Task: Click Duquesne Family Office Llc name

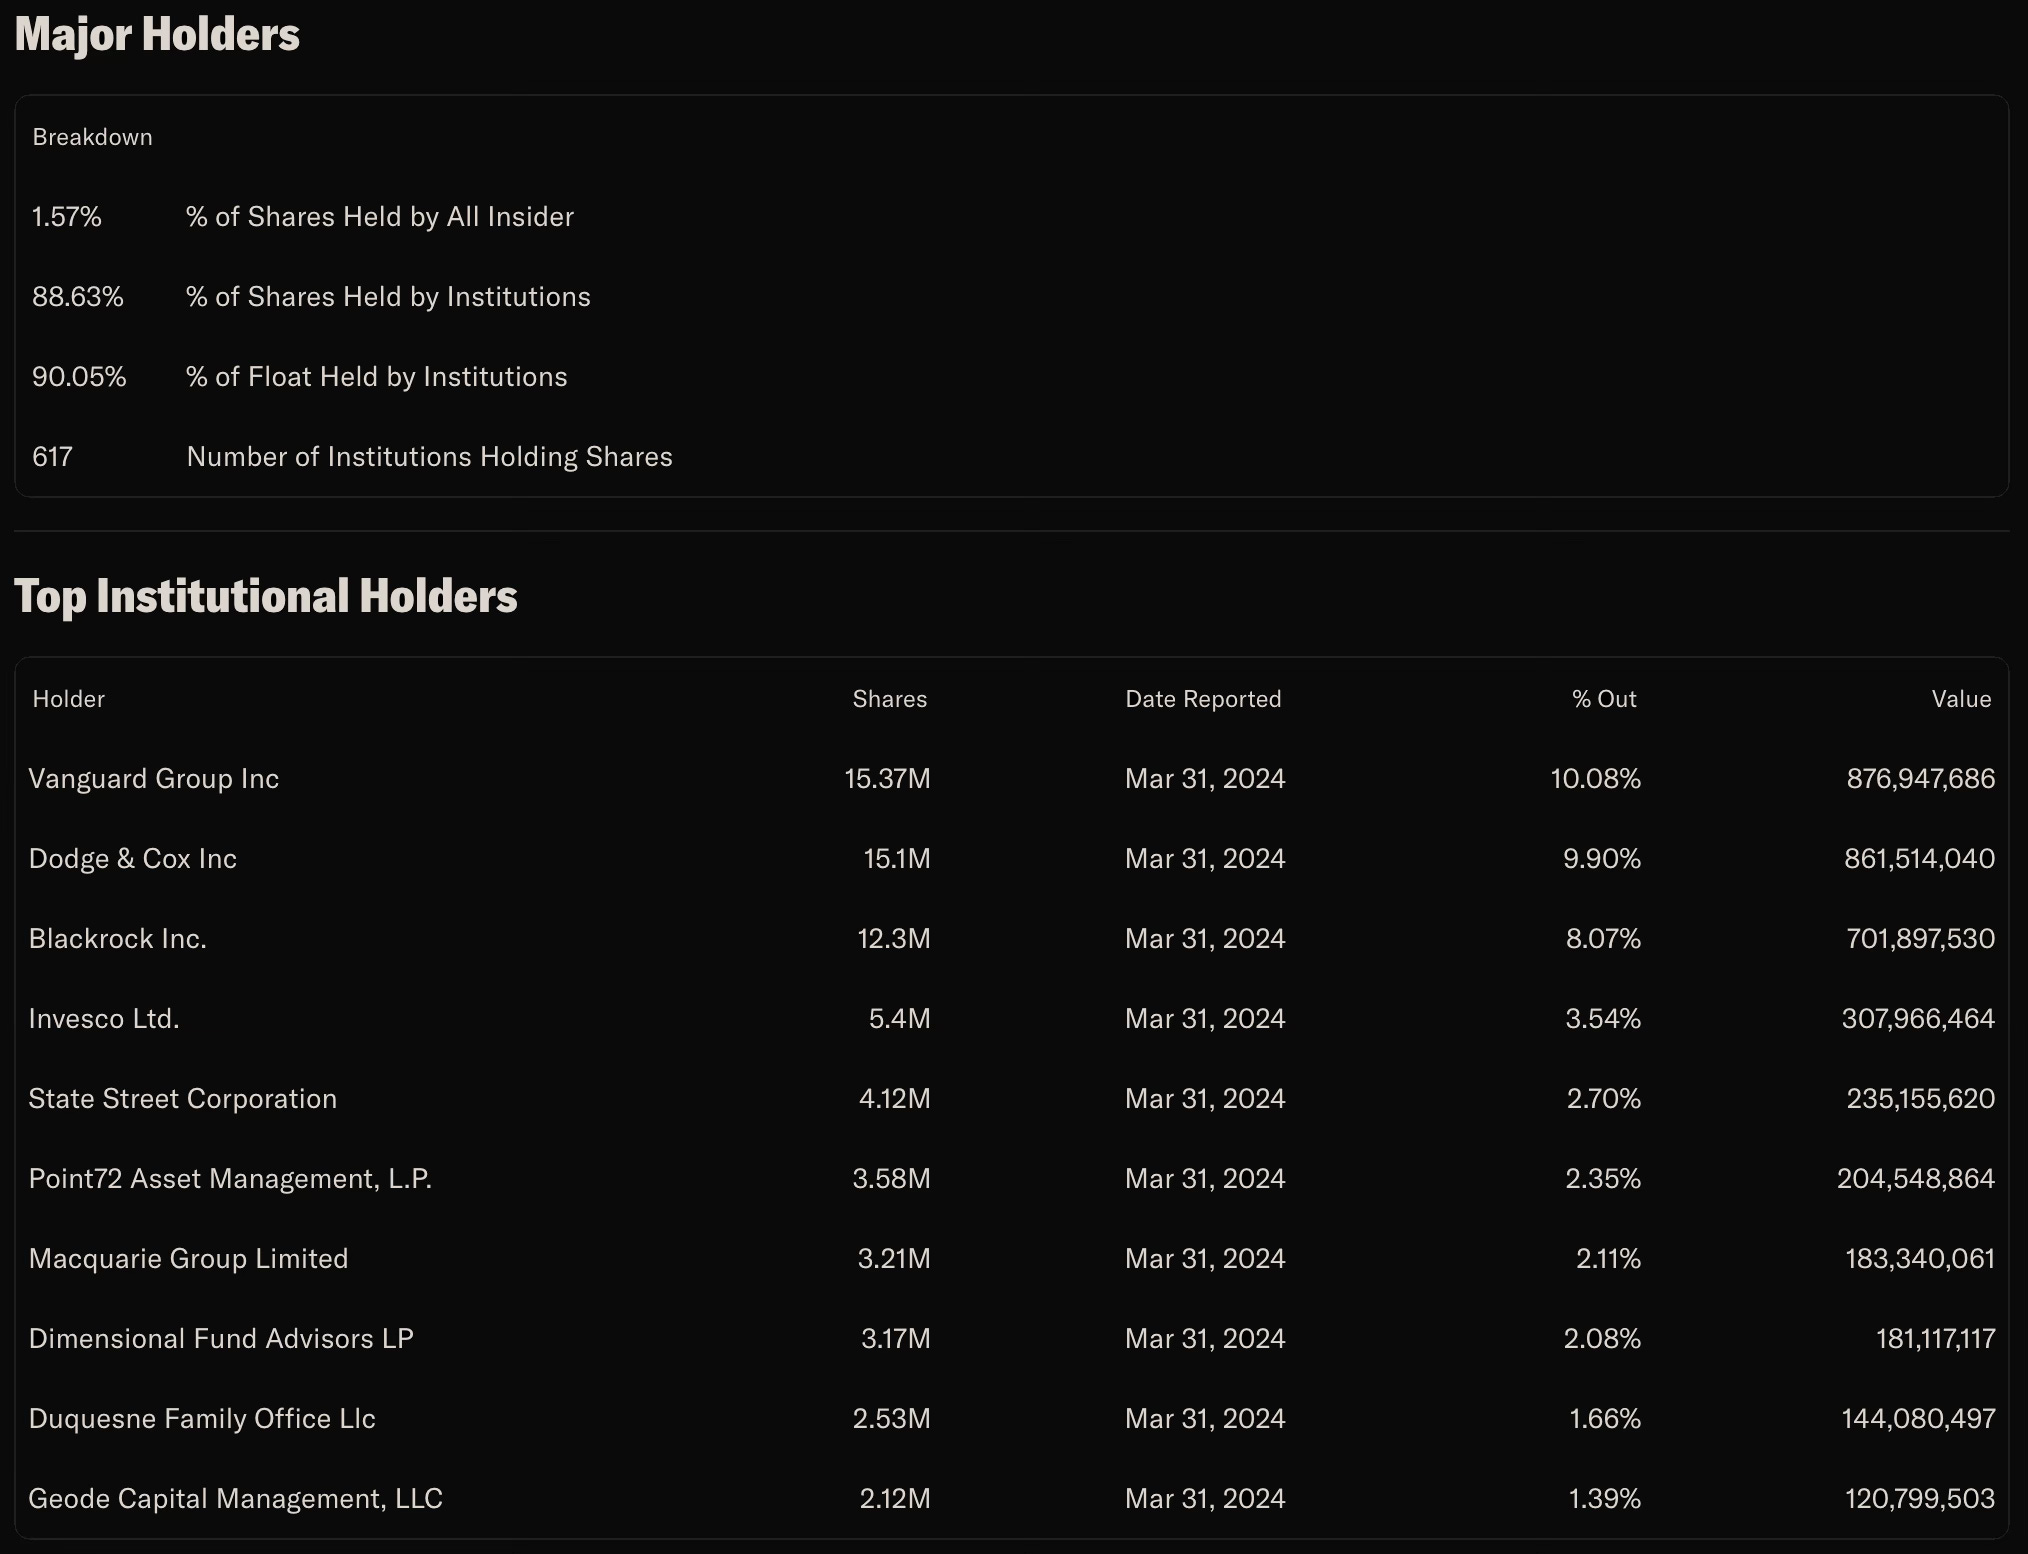Action: pos(202,1419)
